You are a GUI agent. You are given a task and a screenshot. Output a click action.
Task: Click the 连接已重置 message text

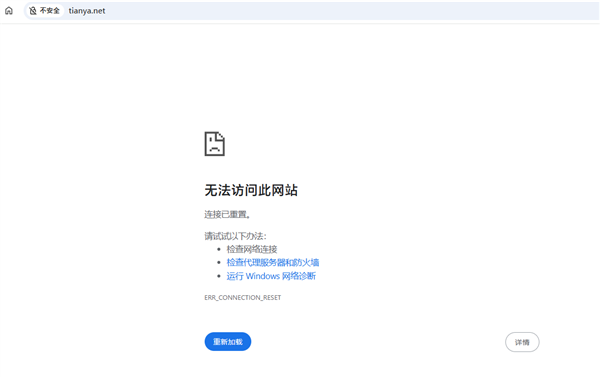coord(227,214)
